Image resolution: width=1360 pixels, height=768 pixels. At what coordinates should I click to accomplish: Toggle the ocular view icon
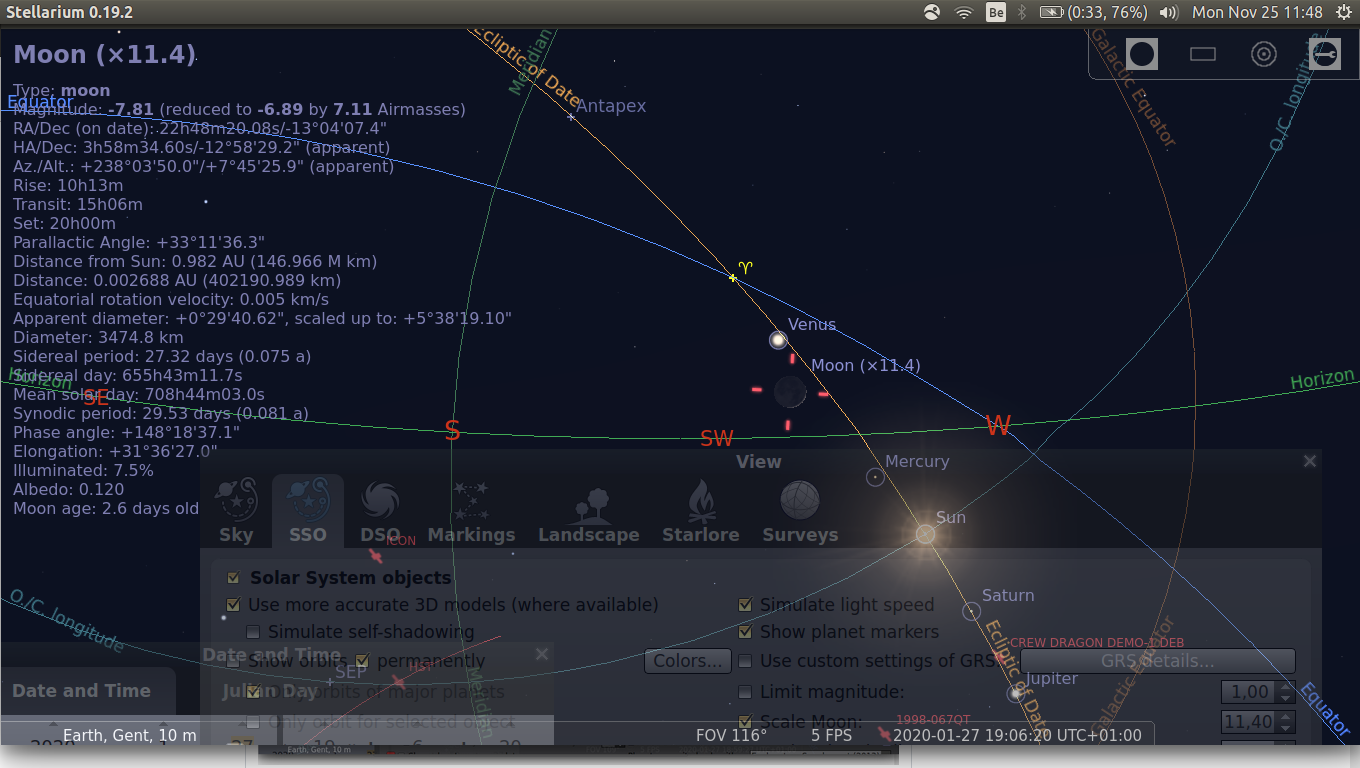click(1142, 54)
